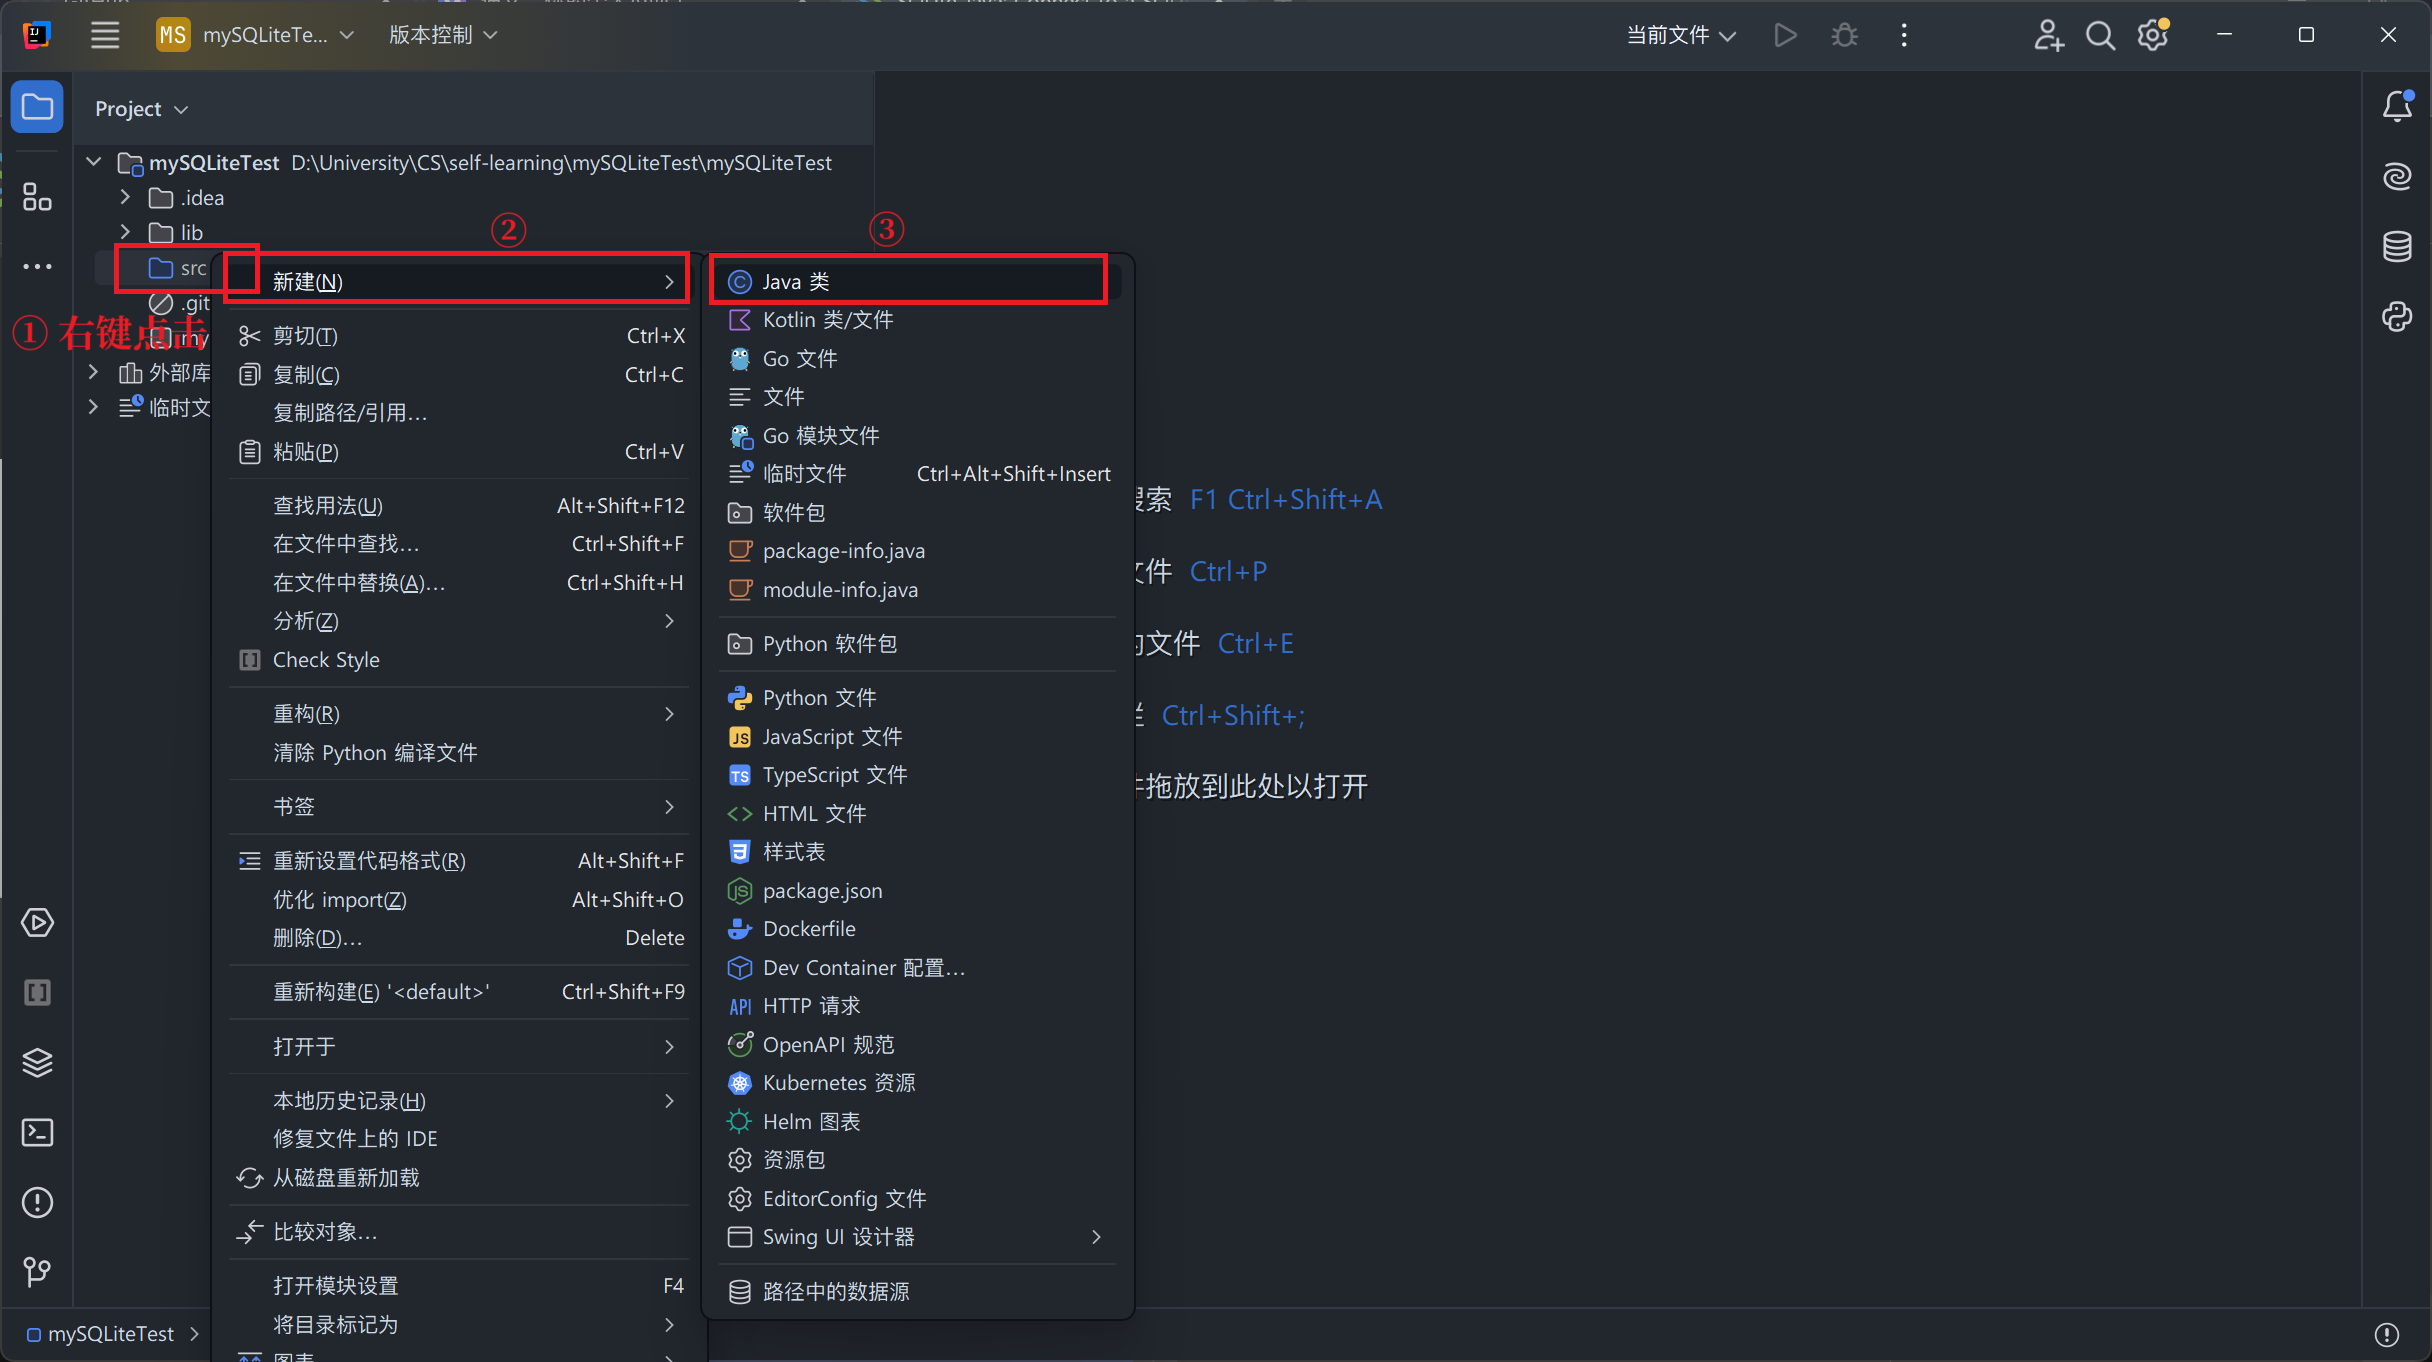The image size is (2432, 1362).
Task: Expand the .idea folder
Action: point(126,197)
